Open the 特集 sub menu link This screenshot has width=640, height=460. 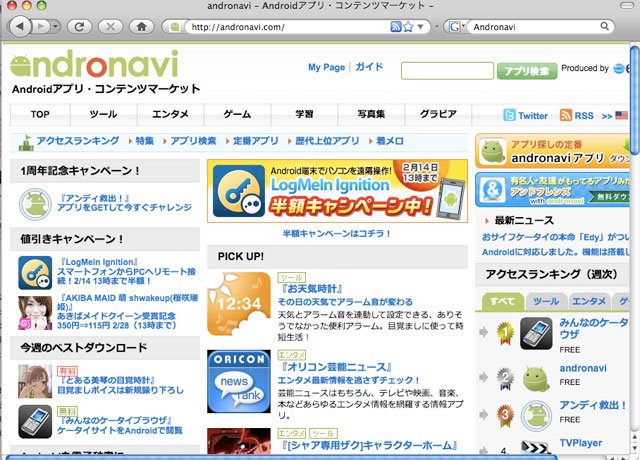click(x=144, y=141)
